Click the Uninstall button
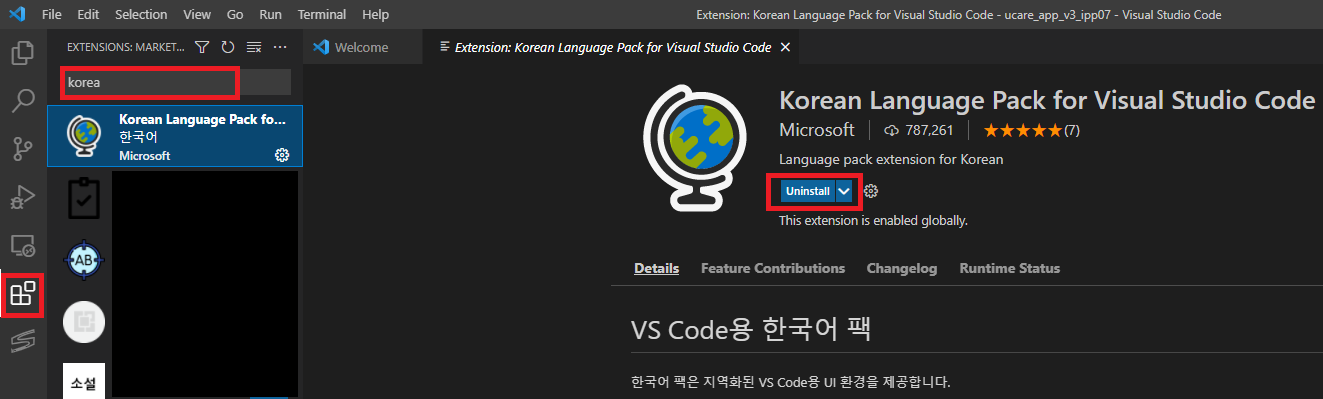 [x=808, y=191]
